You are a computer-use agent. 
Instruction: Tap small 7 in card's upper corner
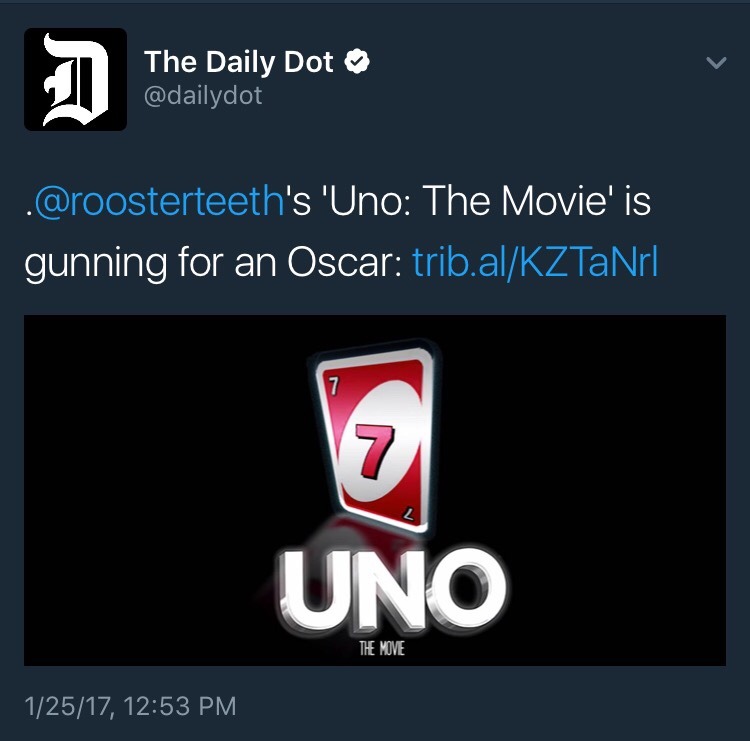(x=334, y=386)
